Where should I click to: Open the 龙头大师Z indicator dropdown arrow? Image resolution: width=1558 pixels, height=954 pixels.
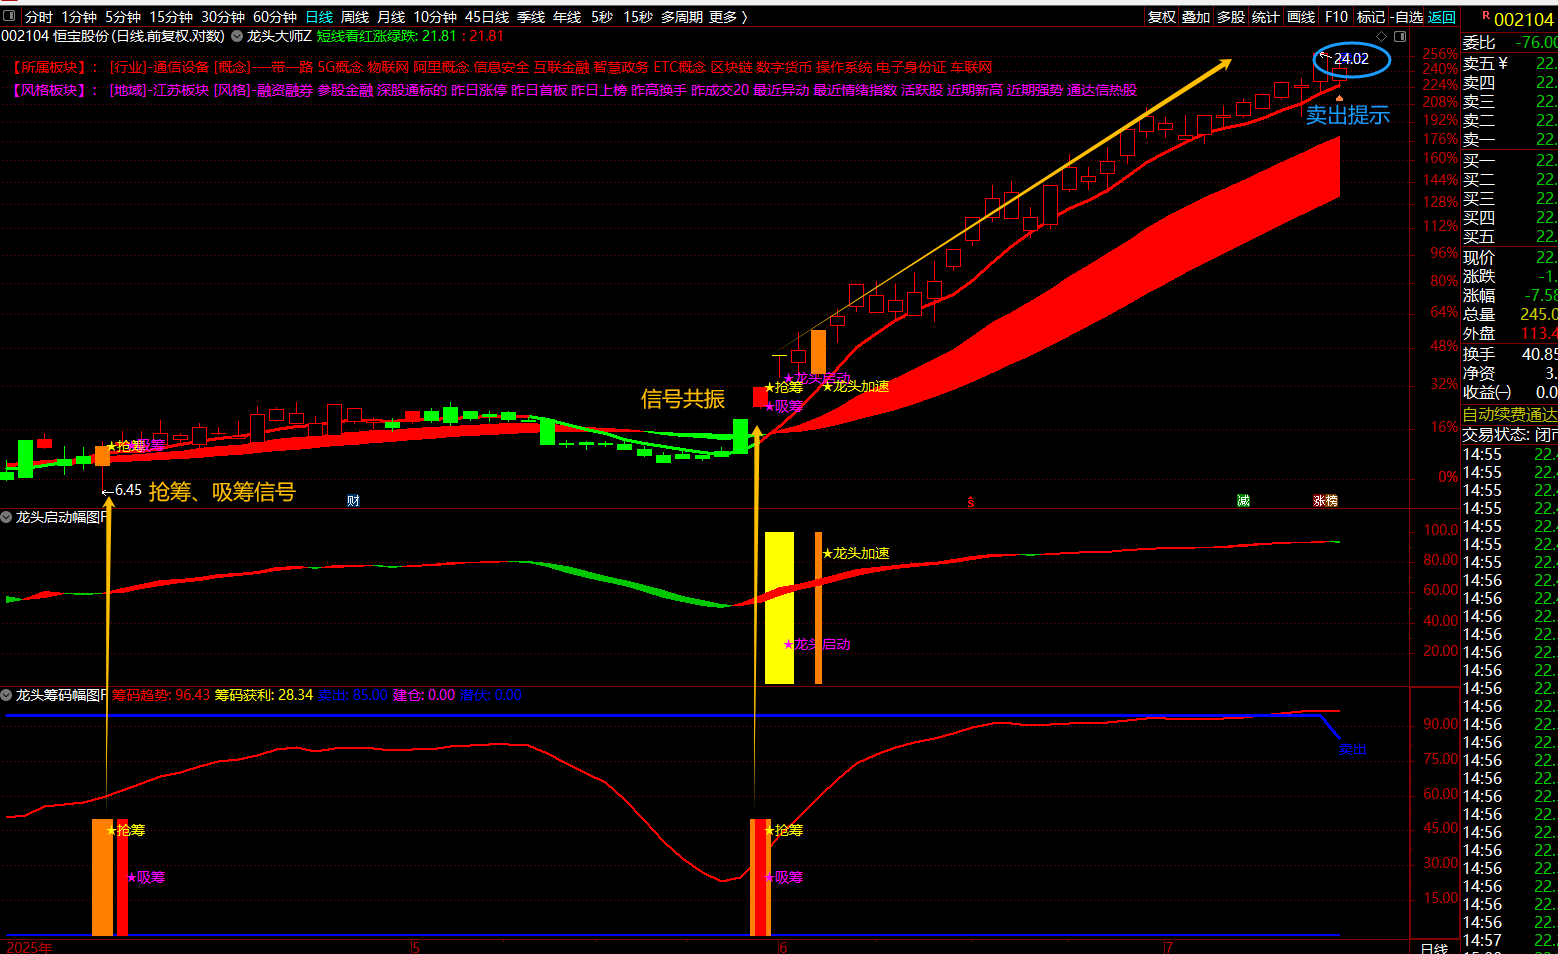237,36
